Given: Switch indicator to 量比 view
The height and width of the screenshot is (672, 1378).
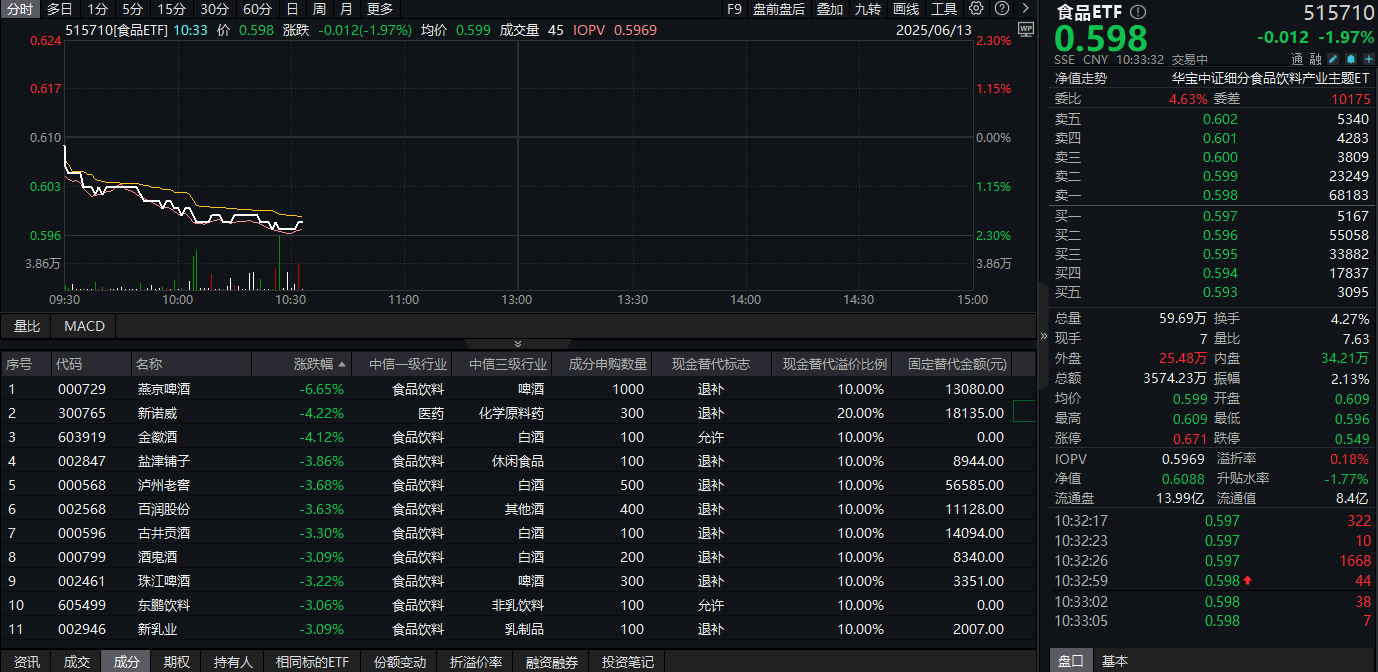Looking at the screenshot, I should (x=28, y=326).
